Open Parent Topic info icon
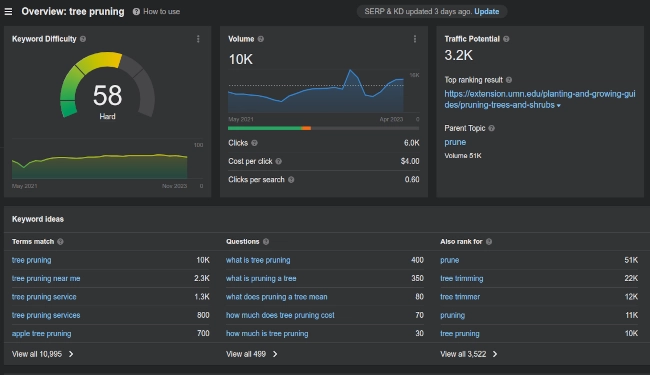The height and width of the screenshot is (375, 650). pyautogui.click(x=492, y=128)
